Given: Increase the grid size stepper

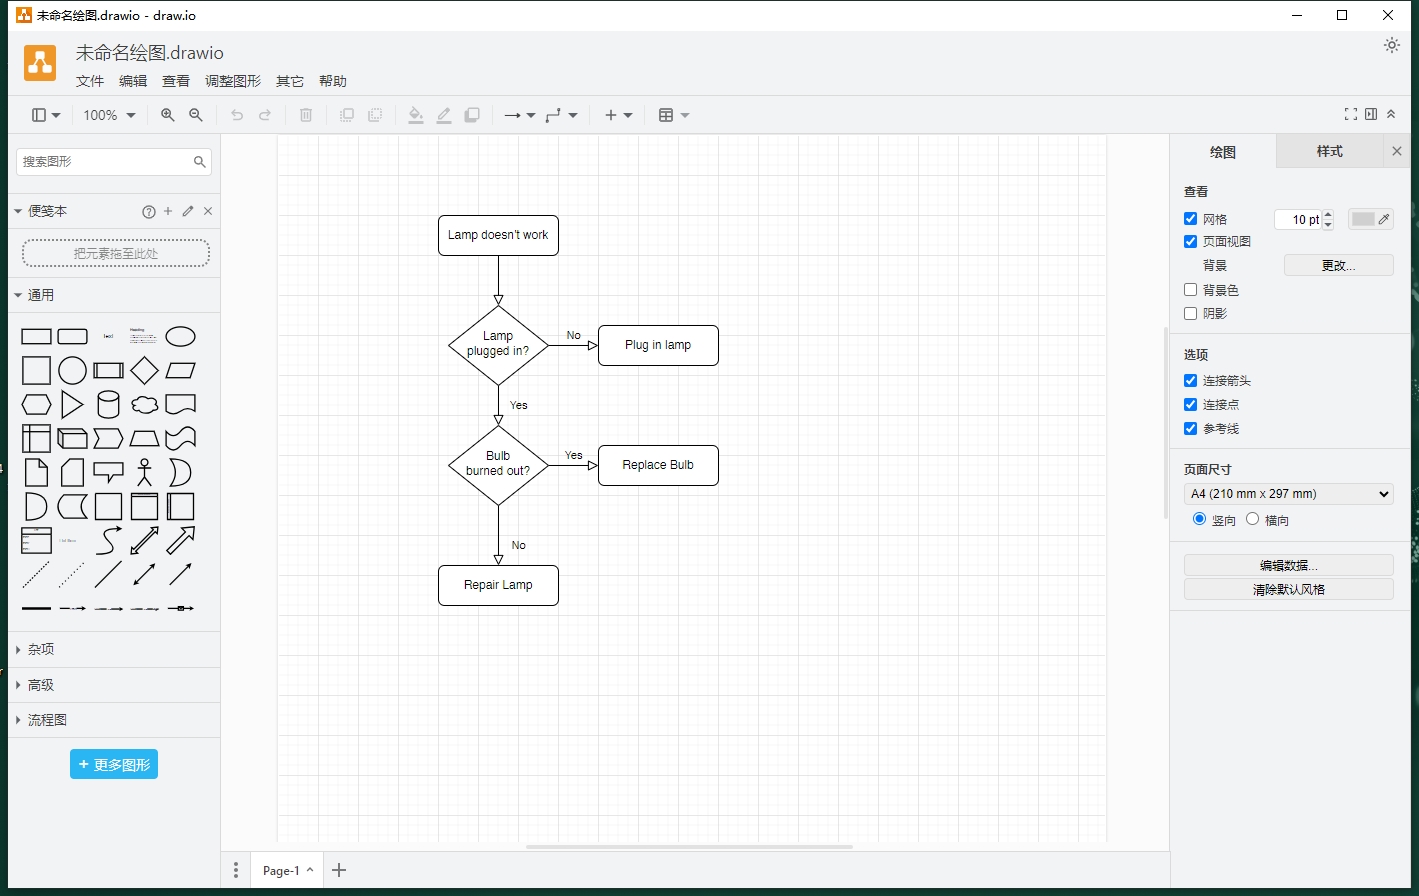Looking at the screenshot, I should click(1328, 214).
